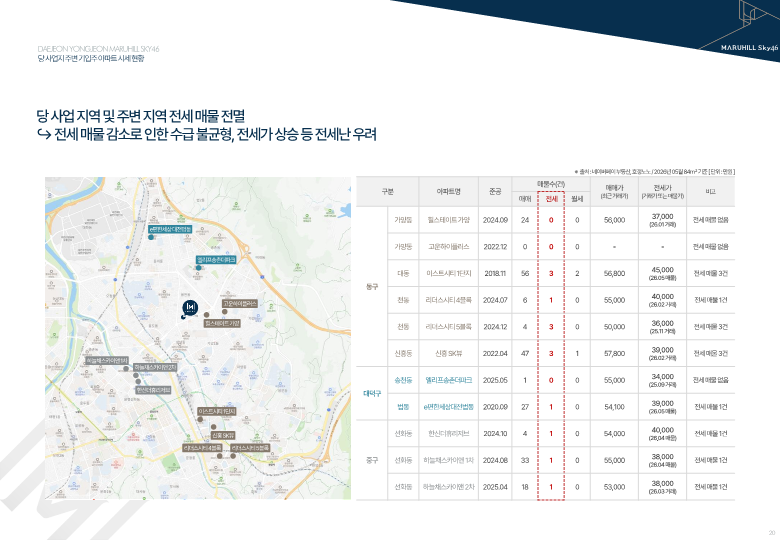Click the 중구 district cell
Screen dimensions: 780x540
pos(372,460)
